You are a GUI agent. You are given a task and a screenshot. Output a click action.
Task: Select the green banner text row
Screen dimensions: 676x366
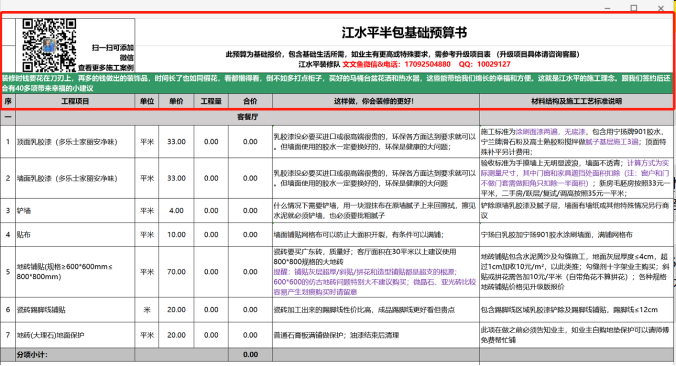click(337, 83)
